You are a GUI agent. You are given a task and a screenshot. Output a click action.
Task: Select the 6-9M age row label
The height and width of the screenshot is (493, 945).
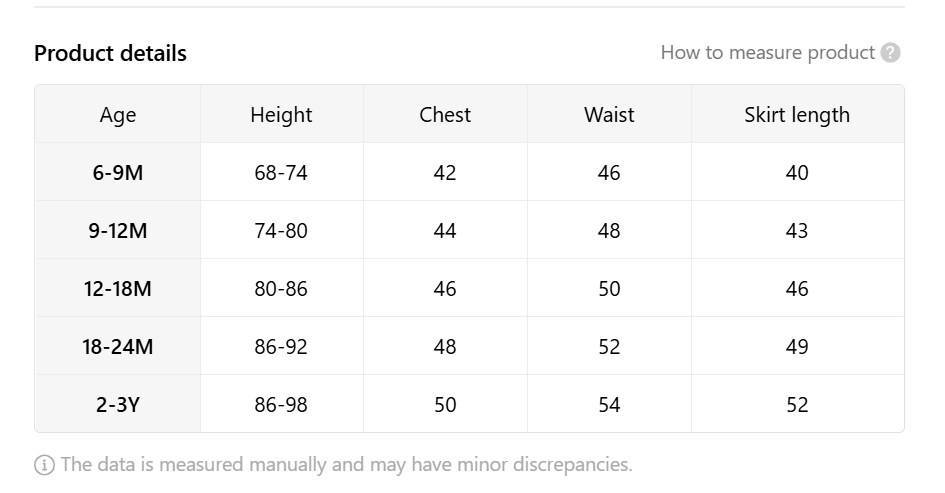(118, 172)
